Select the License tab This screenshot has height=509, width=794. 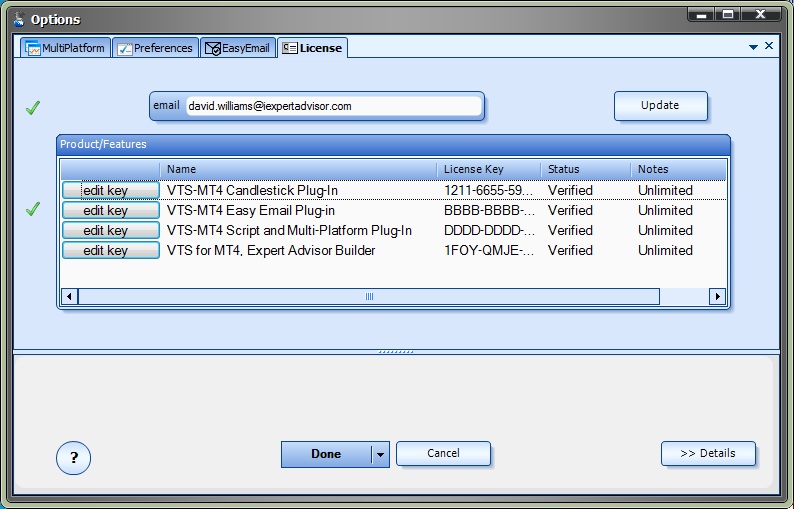tap(312, 48)
